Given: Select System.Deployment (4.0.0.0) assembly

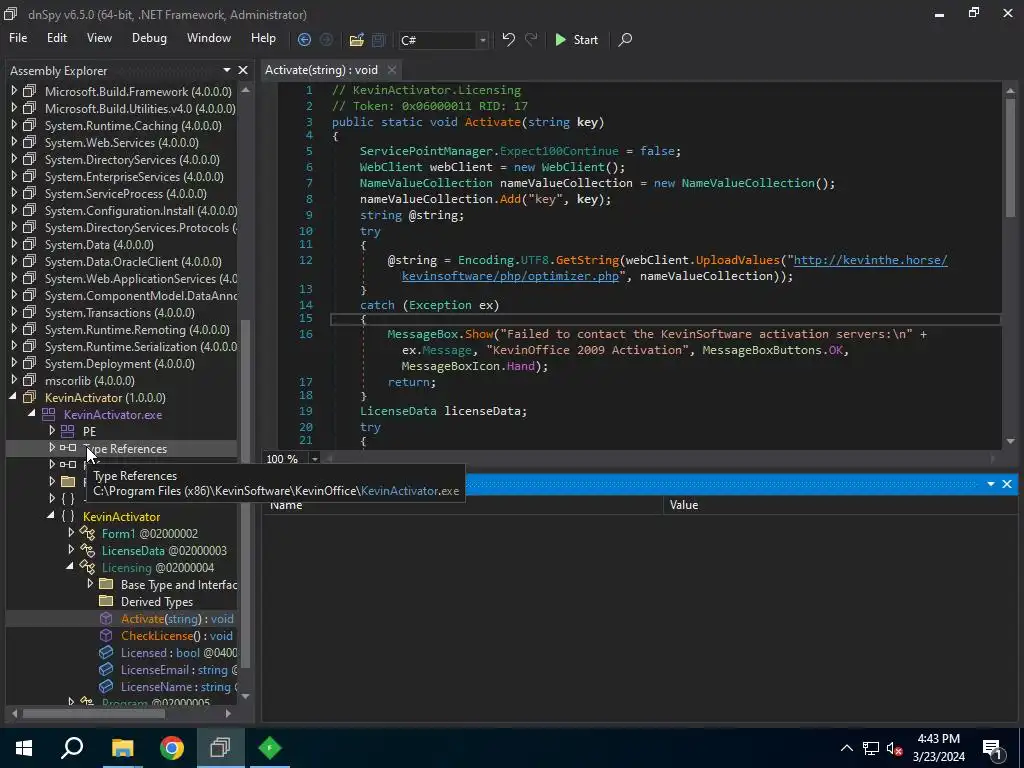Looking at the screenshot, I should 120,363.
